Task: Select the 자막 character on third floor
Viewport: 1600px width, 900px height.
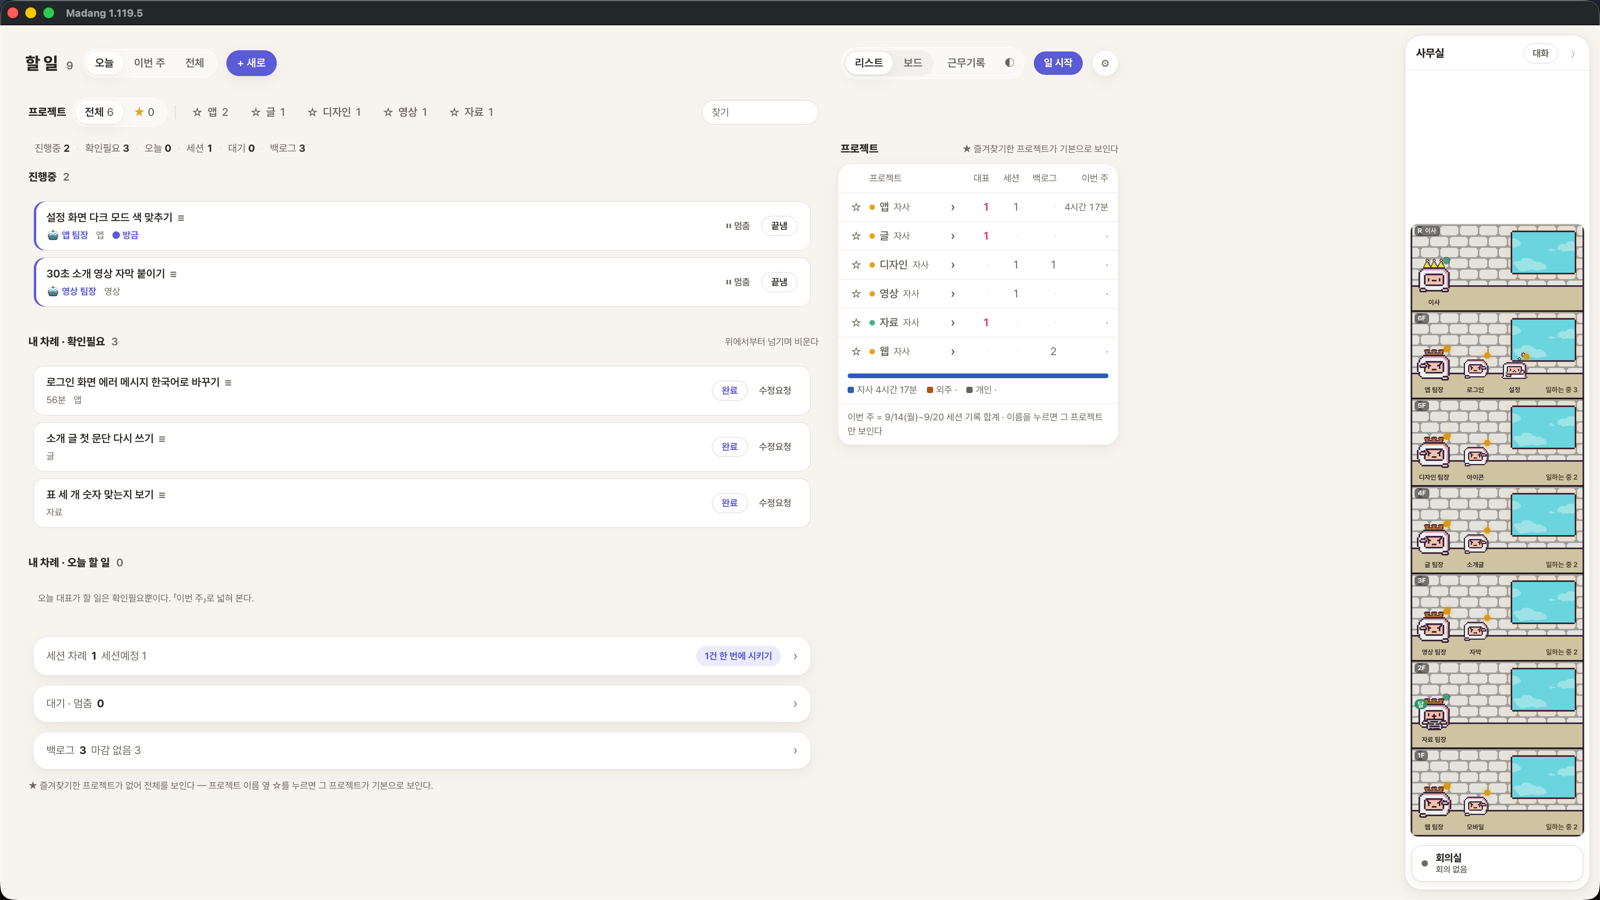Action: tap(1476, 631)
